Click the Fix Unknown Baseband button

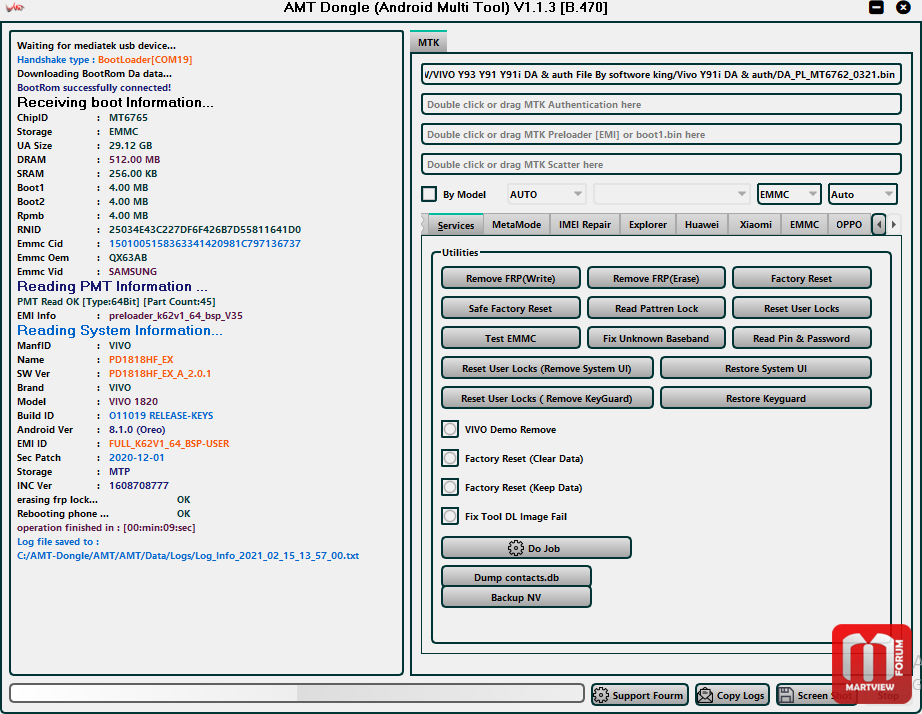pyautogui.click(x=656, y=338)
